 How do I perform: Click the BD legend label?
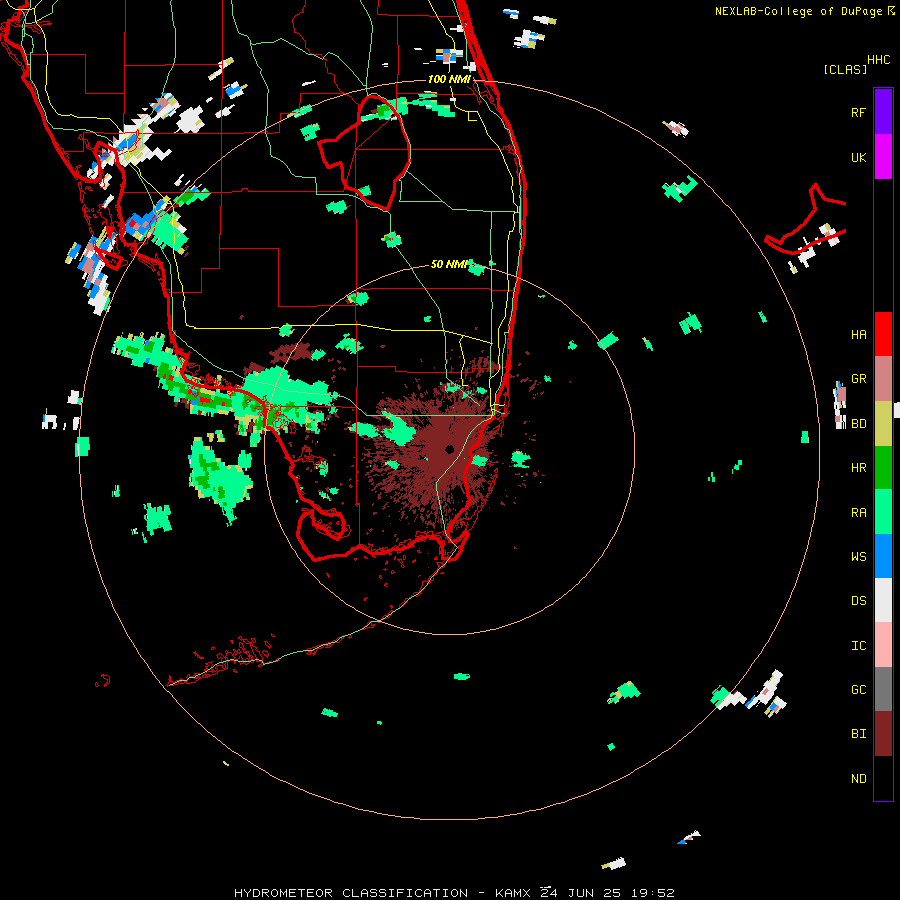(x=858, y=424)
